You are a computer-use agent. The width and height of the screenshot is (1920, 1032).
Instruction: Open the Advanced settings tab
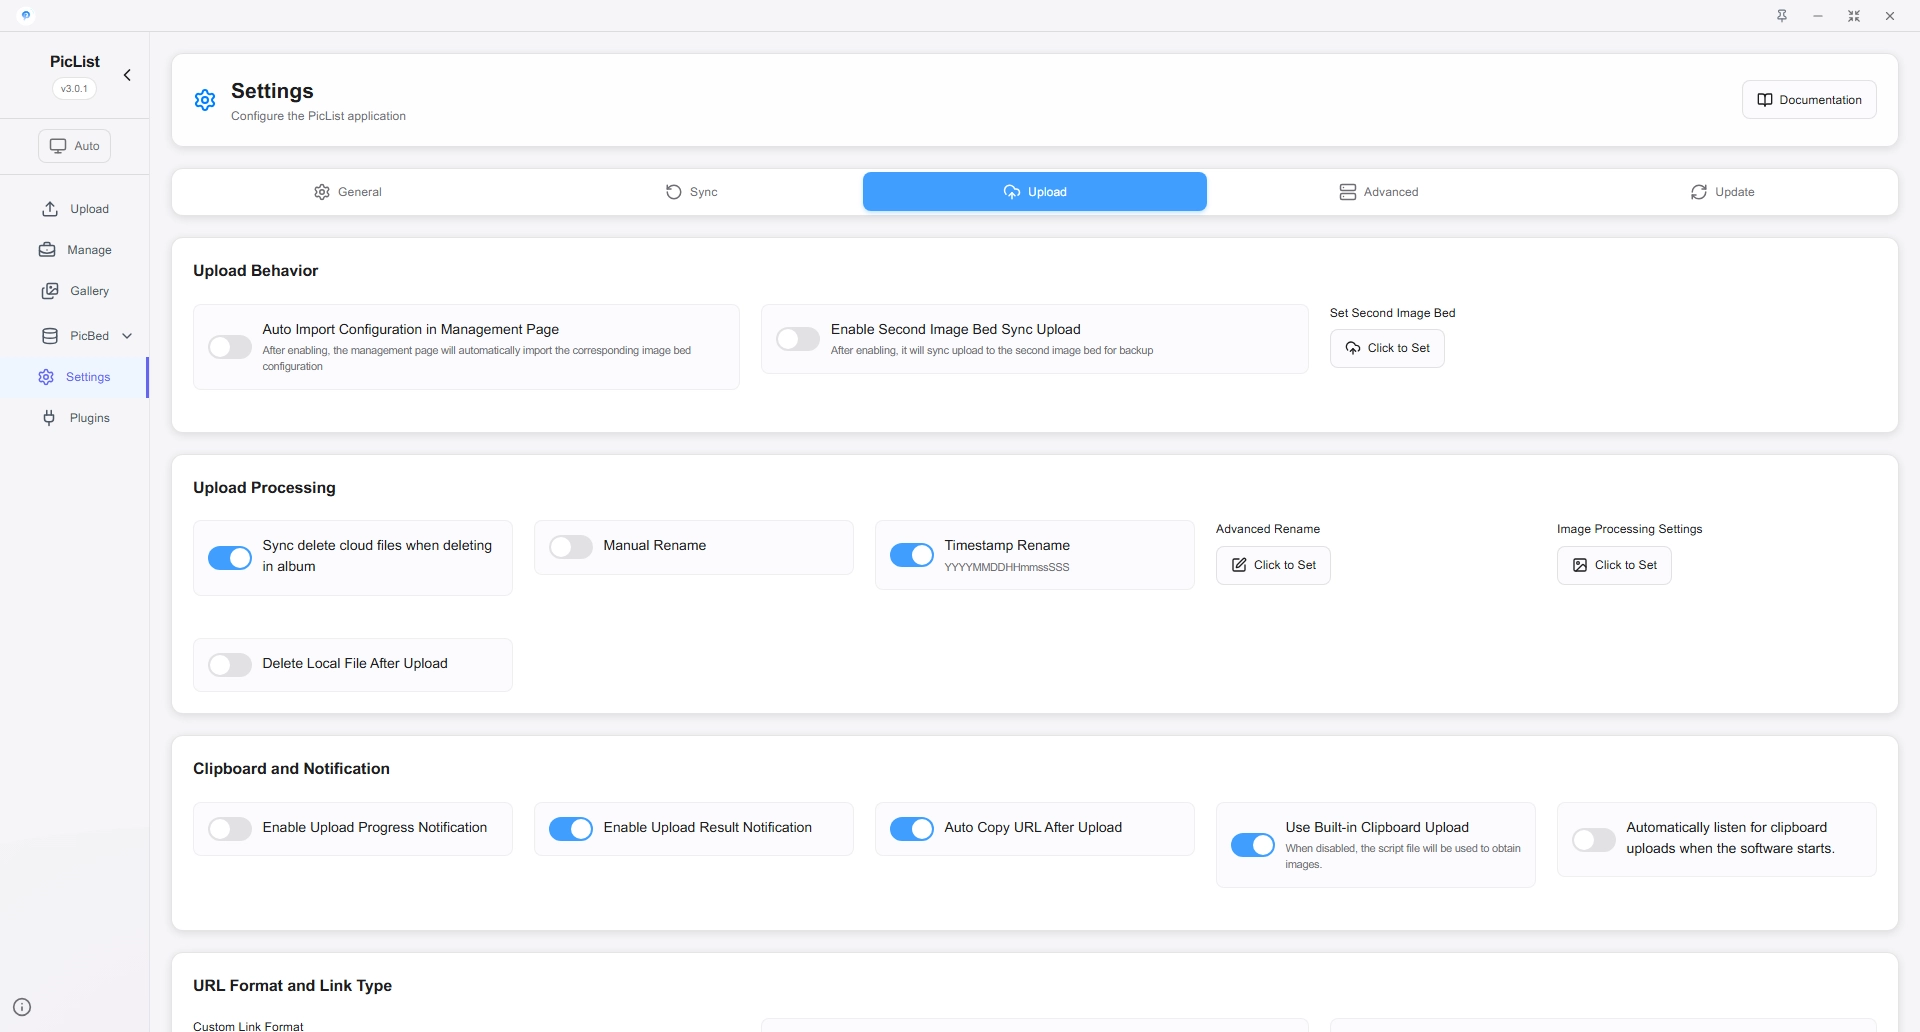(1379, 192)
